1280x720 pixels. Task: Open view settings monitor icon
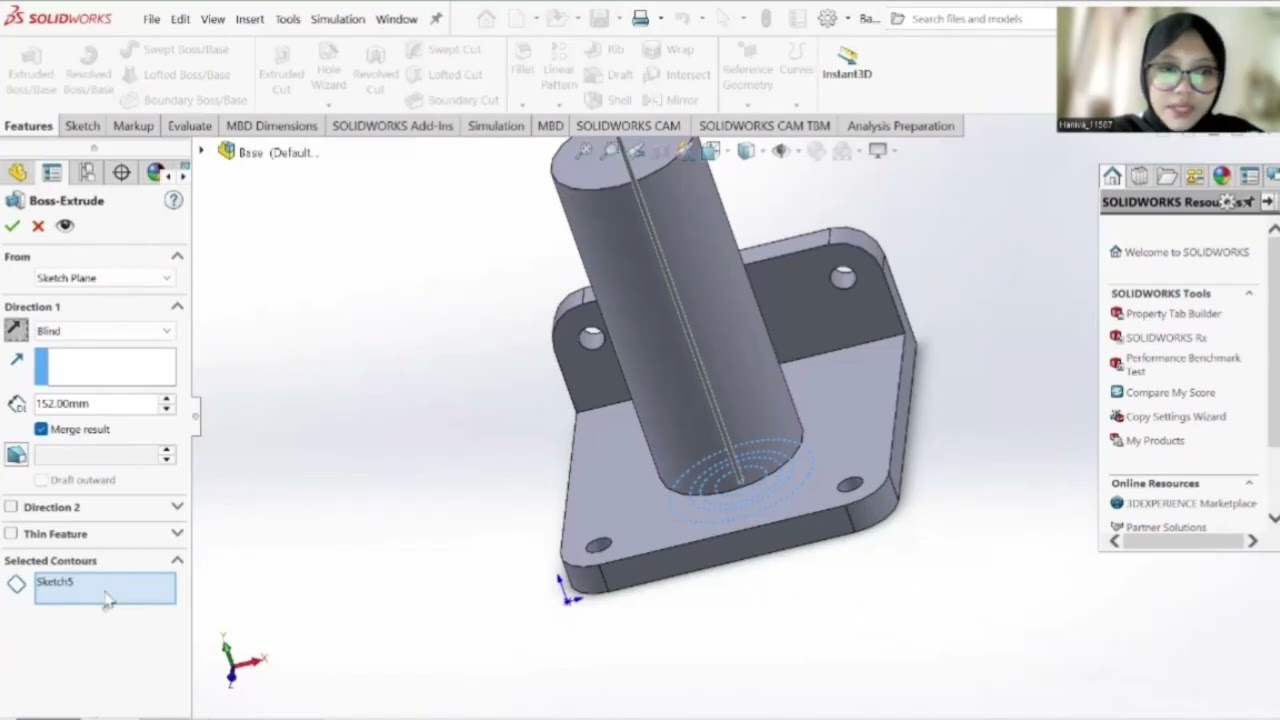tap(877, 151)
